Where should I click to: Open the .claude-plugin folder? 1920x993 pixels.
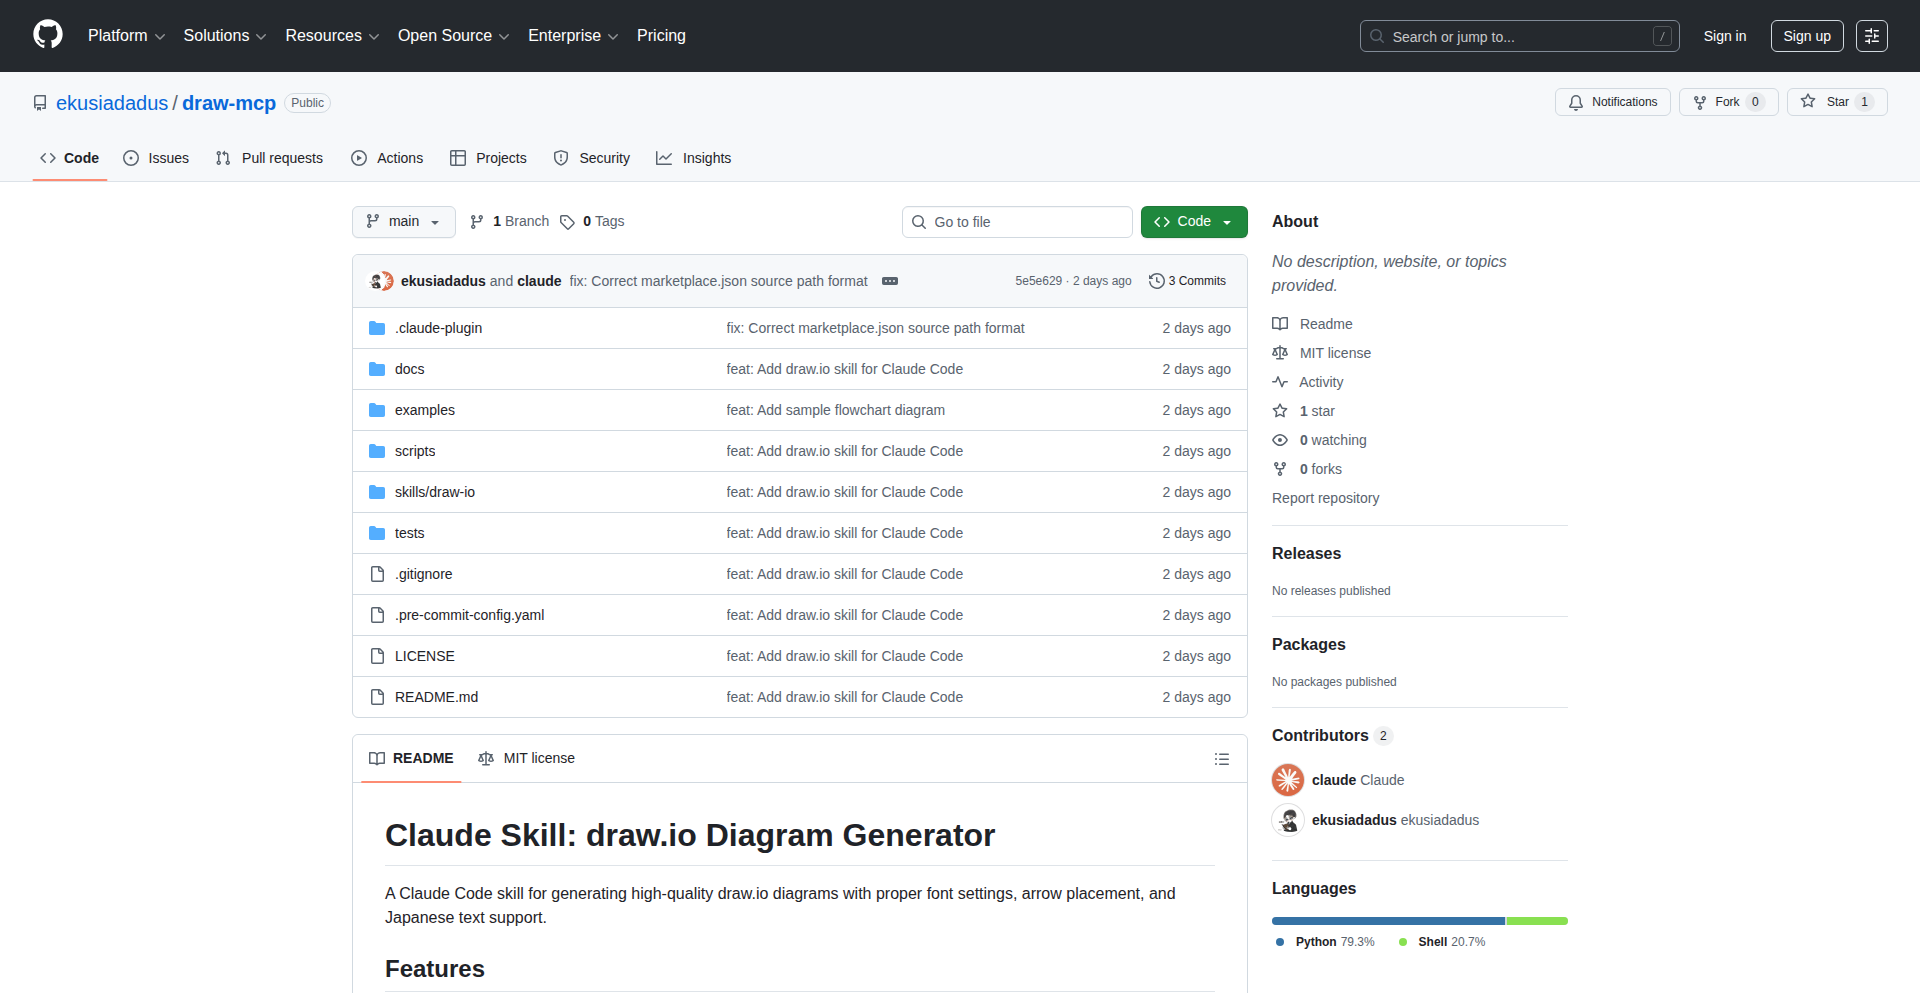[x=438, y=328]
